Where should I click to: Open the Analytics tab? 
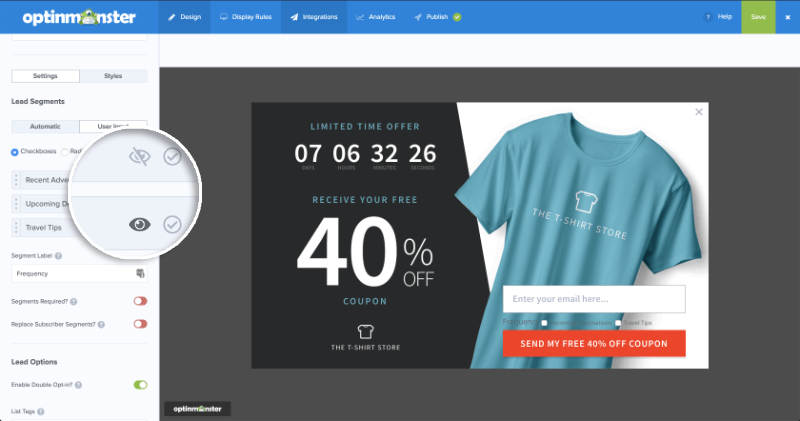(376, 17)
